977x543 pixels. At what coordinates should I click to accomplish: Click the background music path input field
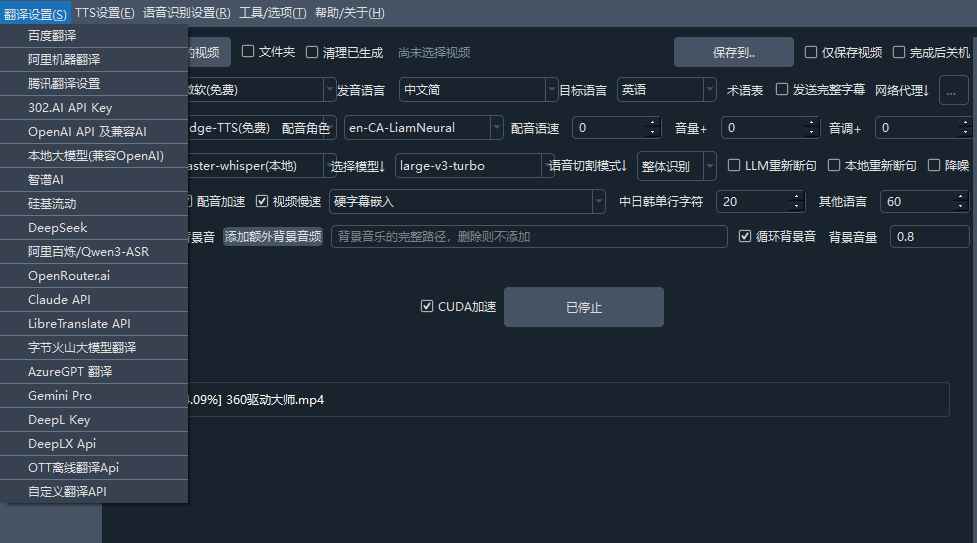point(528,237)
